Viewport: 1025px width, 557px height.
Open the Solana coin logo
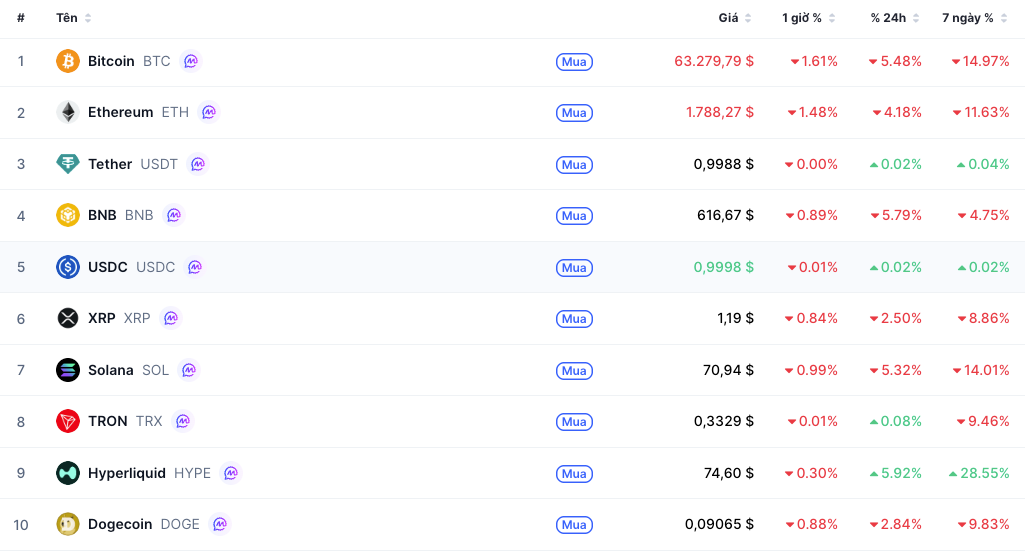[x=67, y=370]
